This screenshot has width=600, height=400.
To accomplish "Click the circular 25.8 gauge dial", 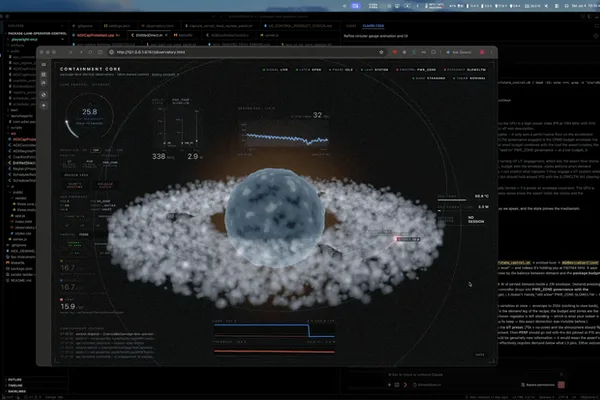I will [89, 115].
